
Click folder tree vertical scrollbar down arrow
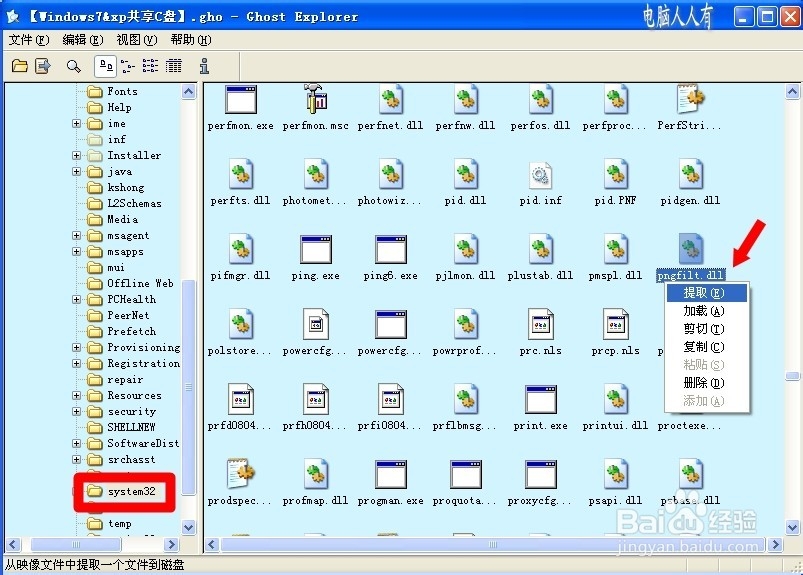pos(189,527)
